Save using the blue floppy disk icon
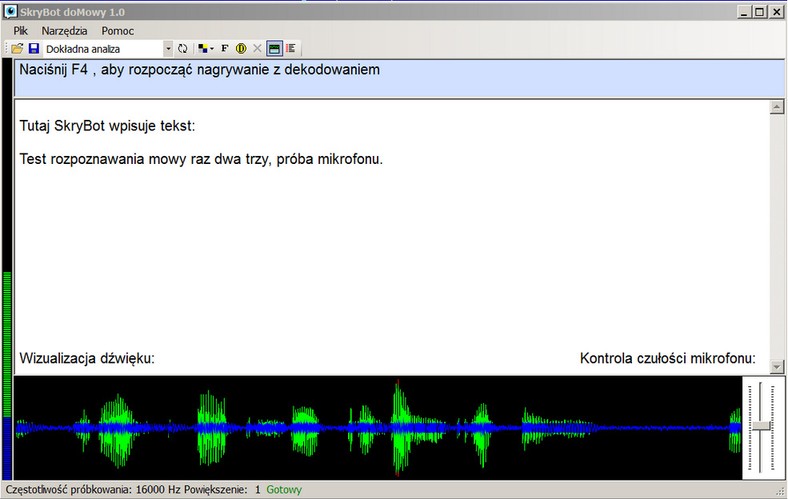The image size is (788, 499). coord(34,48)
